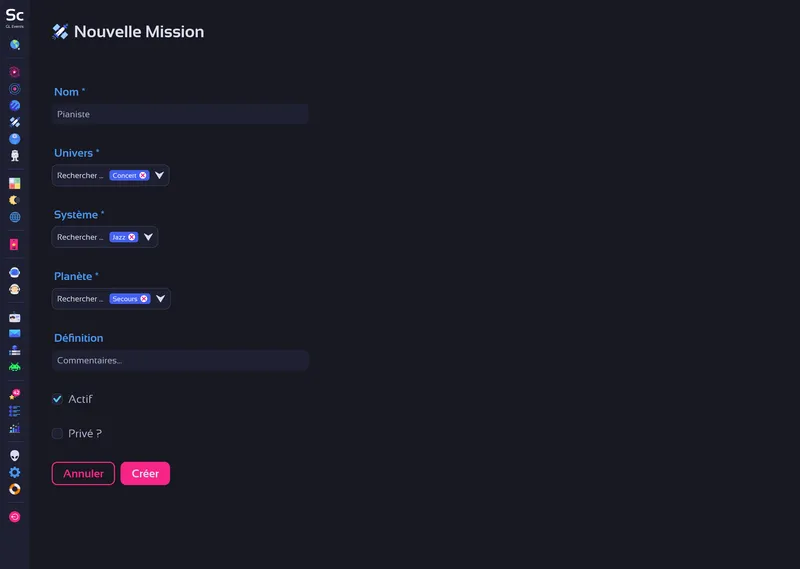This screenshot has width=800, height=569.
Task: Remove the Jazz tag from Système
Action: pos(132,237)
